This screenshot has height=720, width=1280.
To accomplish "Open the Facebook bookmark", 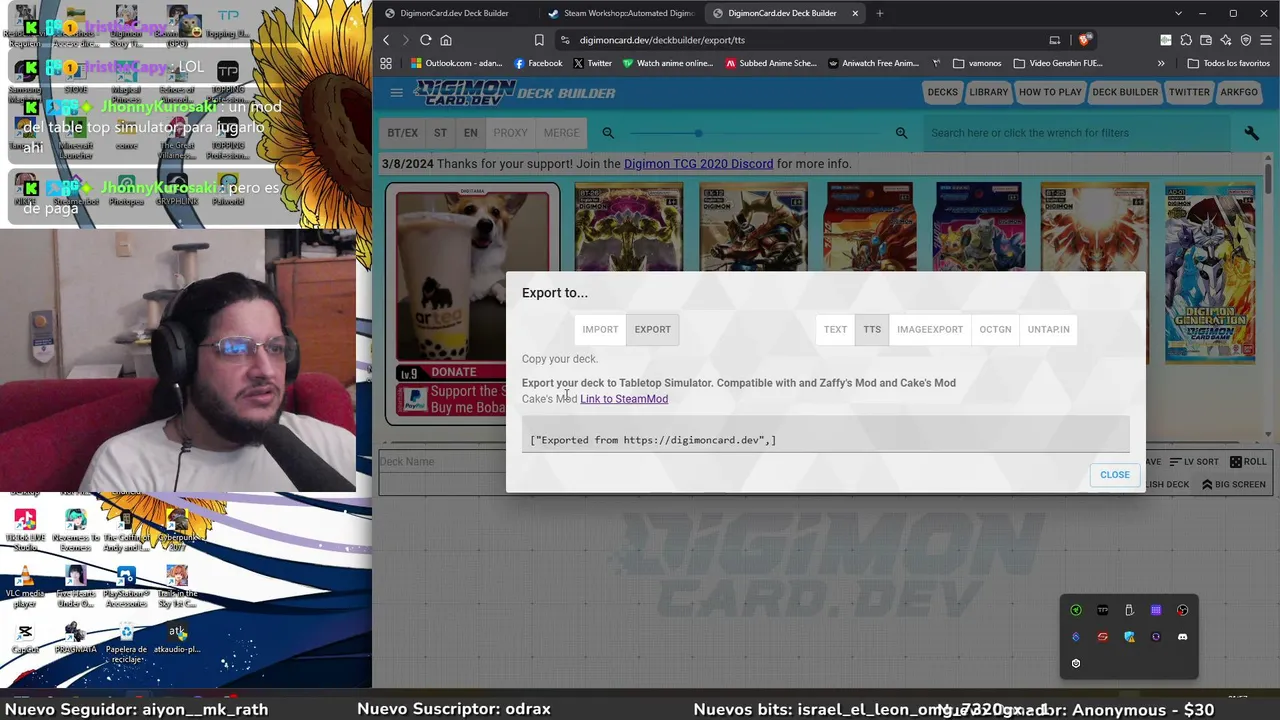I will pos(537,63).
